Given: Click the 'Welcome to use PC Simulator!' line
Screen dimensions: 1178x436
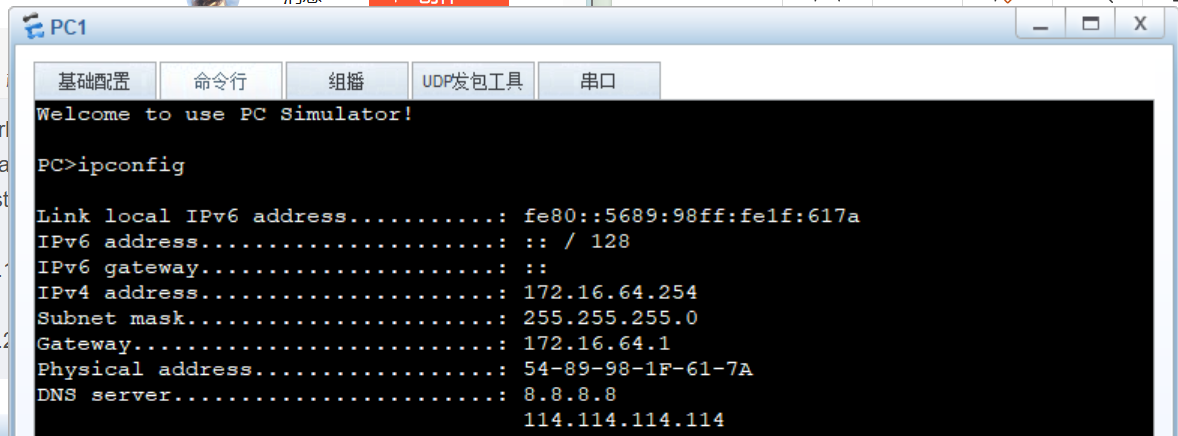Looking at the screenshot, I should point(225,114).
